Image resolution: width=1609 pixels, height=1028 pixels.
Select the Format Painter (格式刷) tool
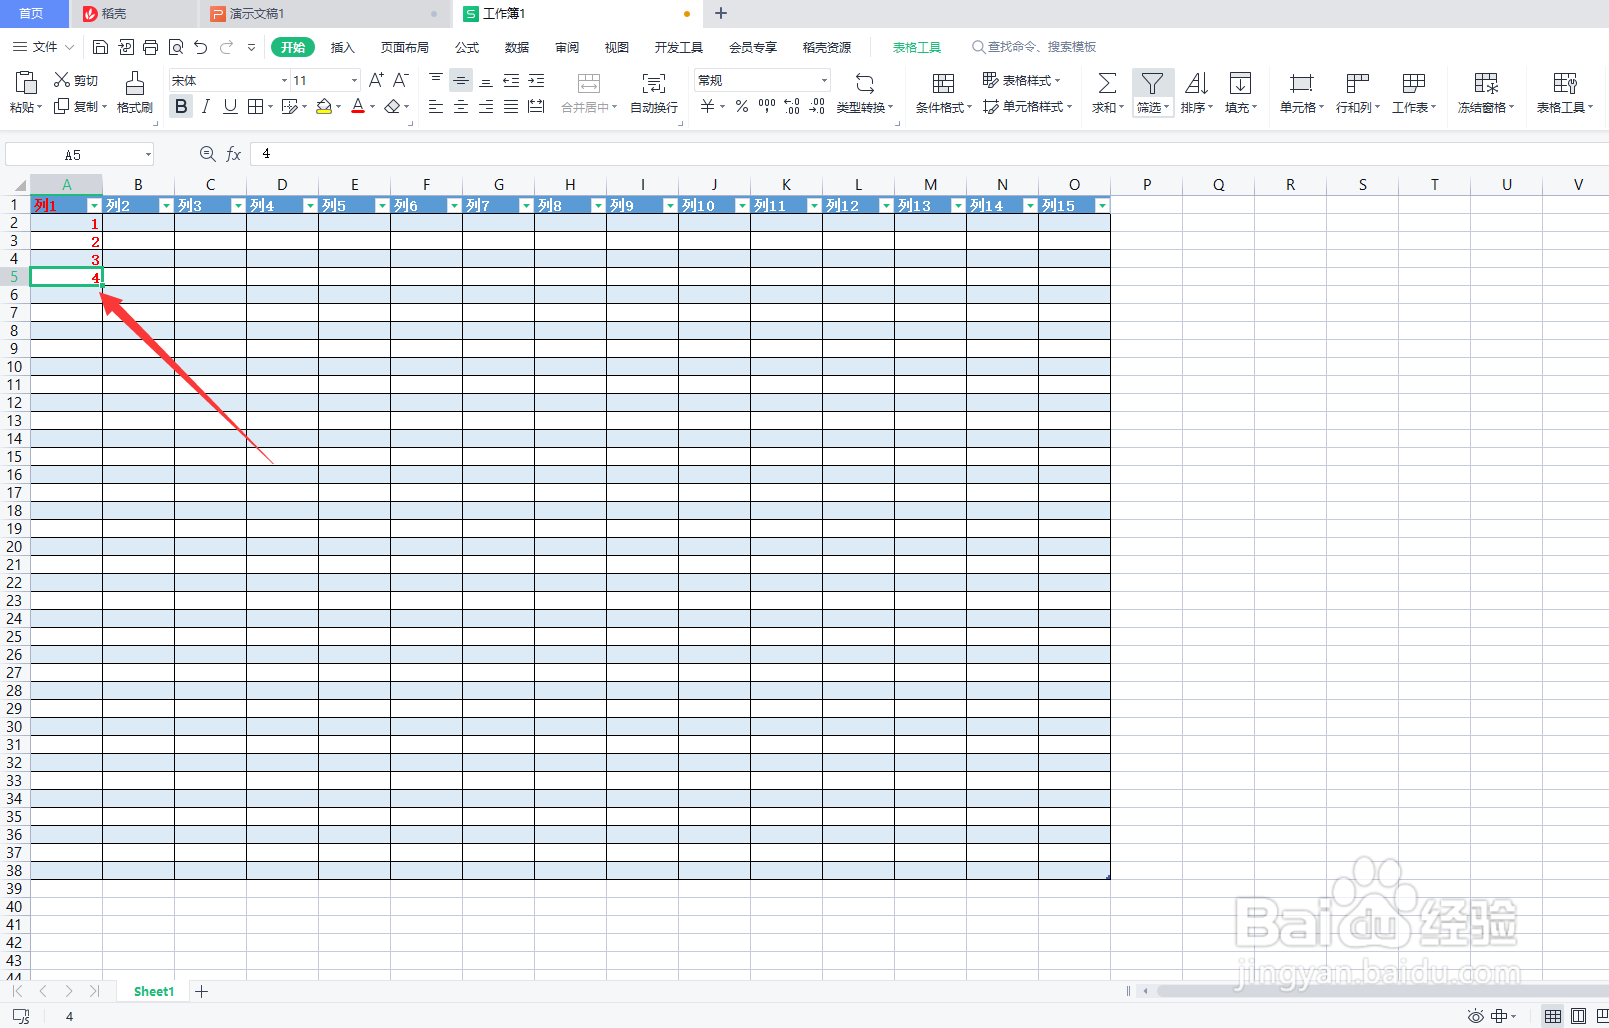pyautogui.click(x=135, y=92)
